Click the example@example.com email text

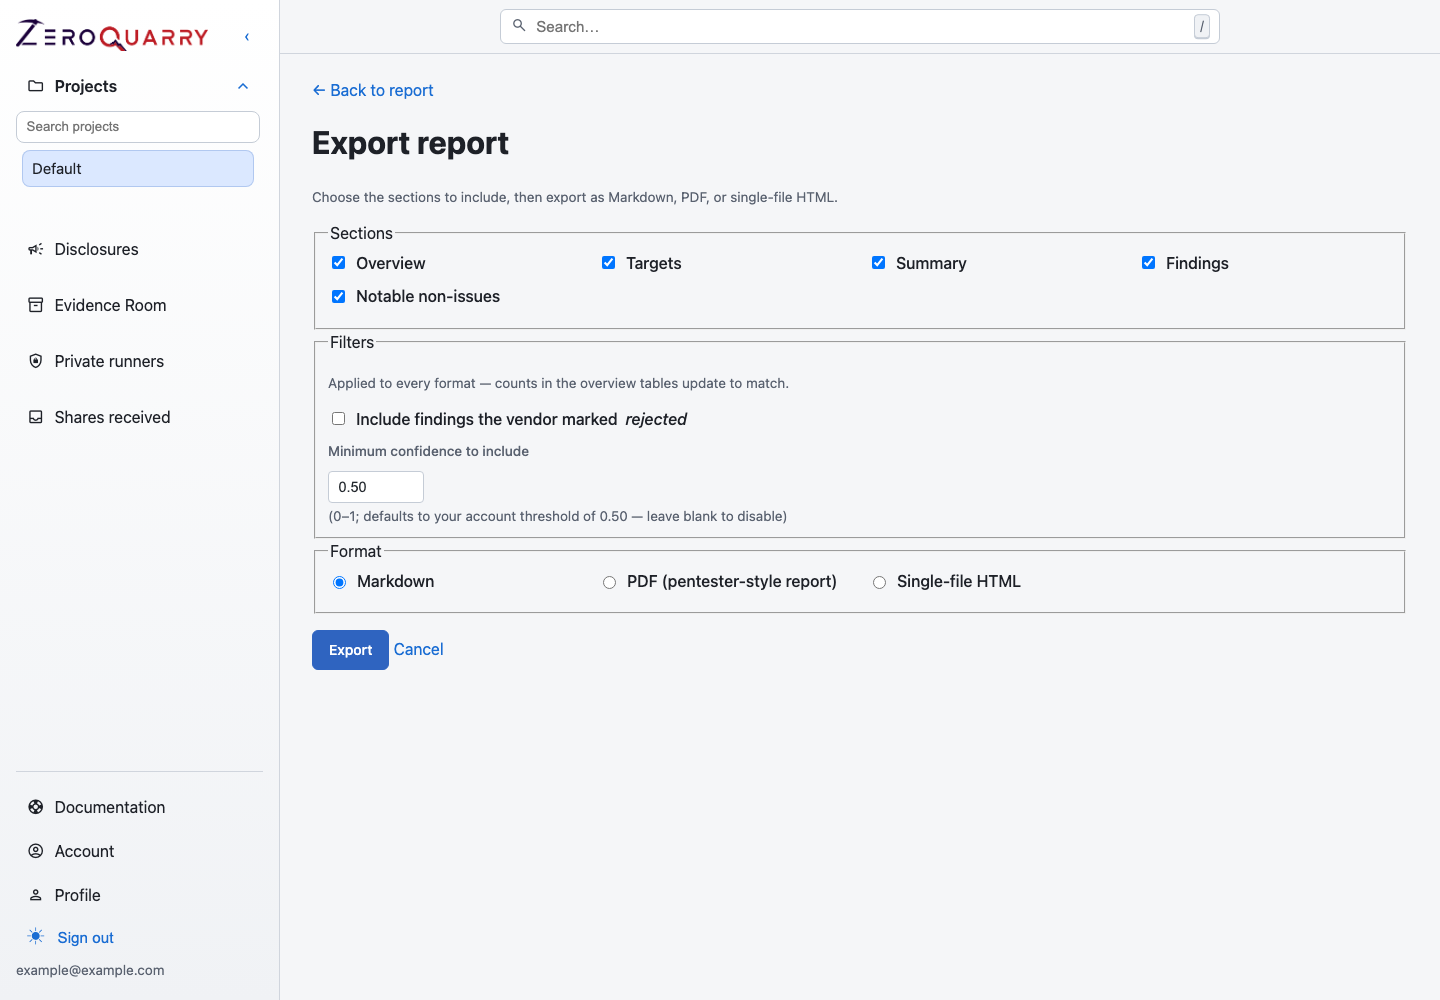coord(90,970)
